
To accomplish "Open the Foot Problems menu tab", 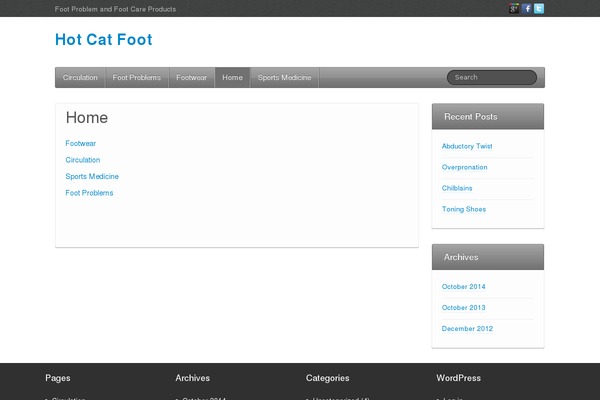I will [x=137, y=77].
